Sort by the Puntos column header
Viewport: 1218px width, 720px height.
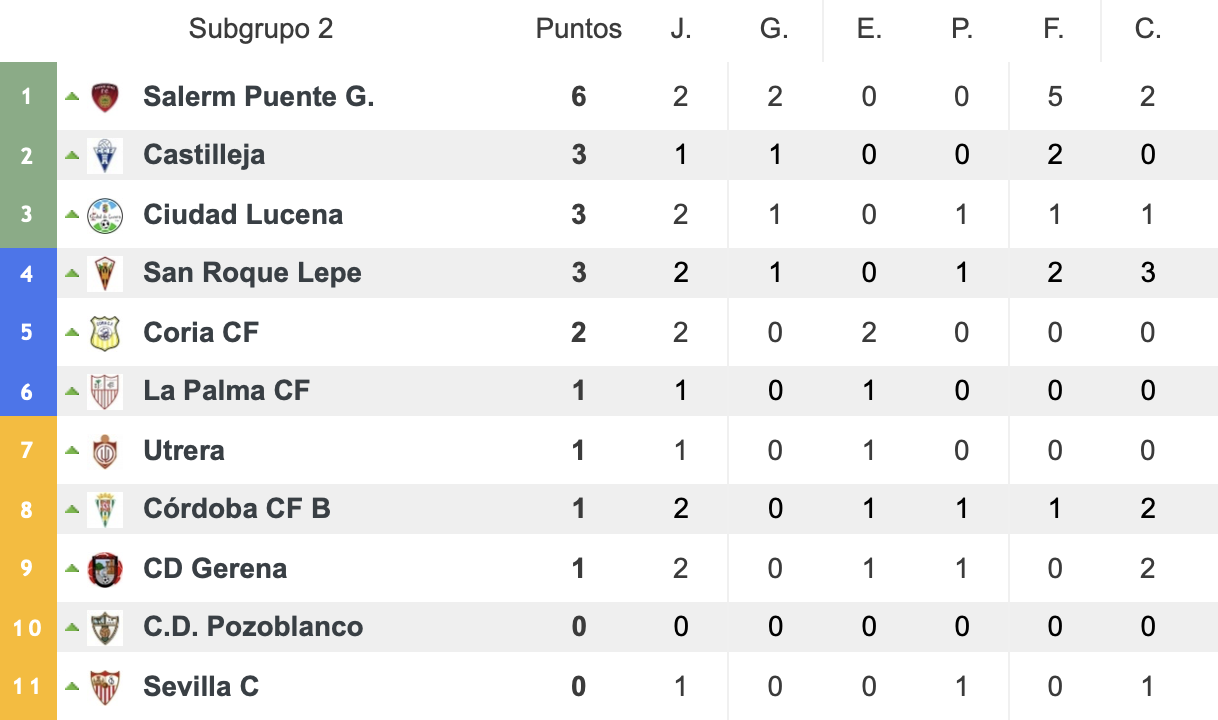tap(579, 29)
